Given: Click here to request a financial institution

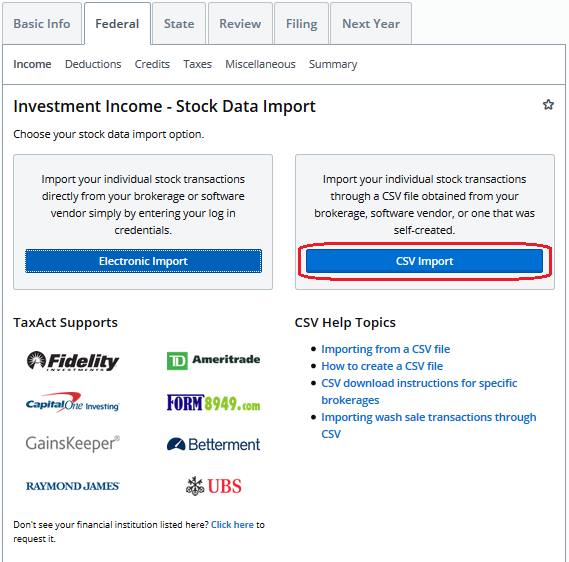Looking at the screenshot, I should click(x=232, y=525).
